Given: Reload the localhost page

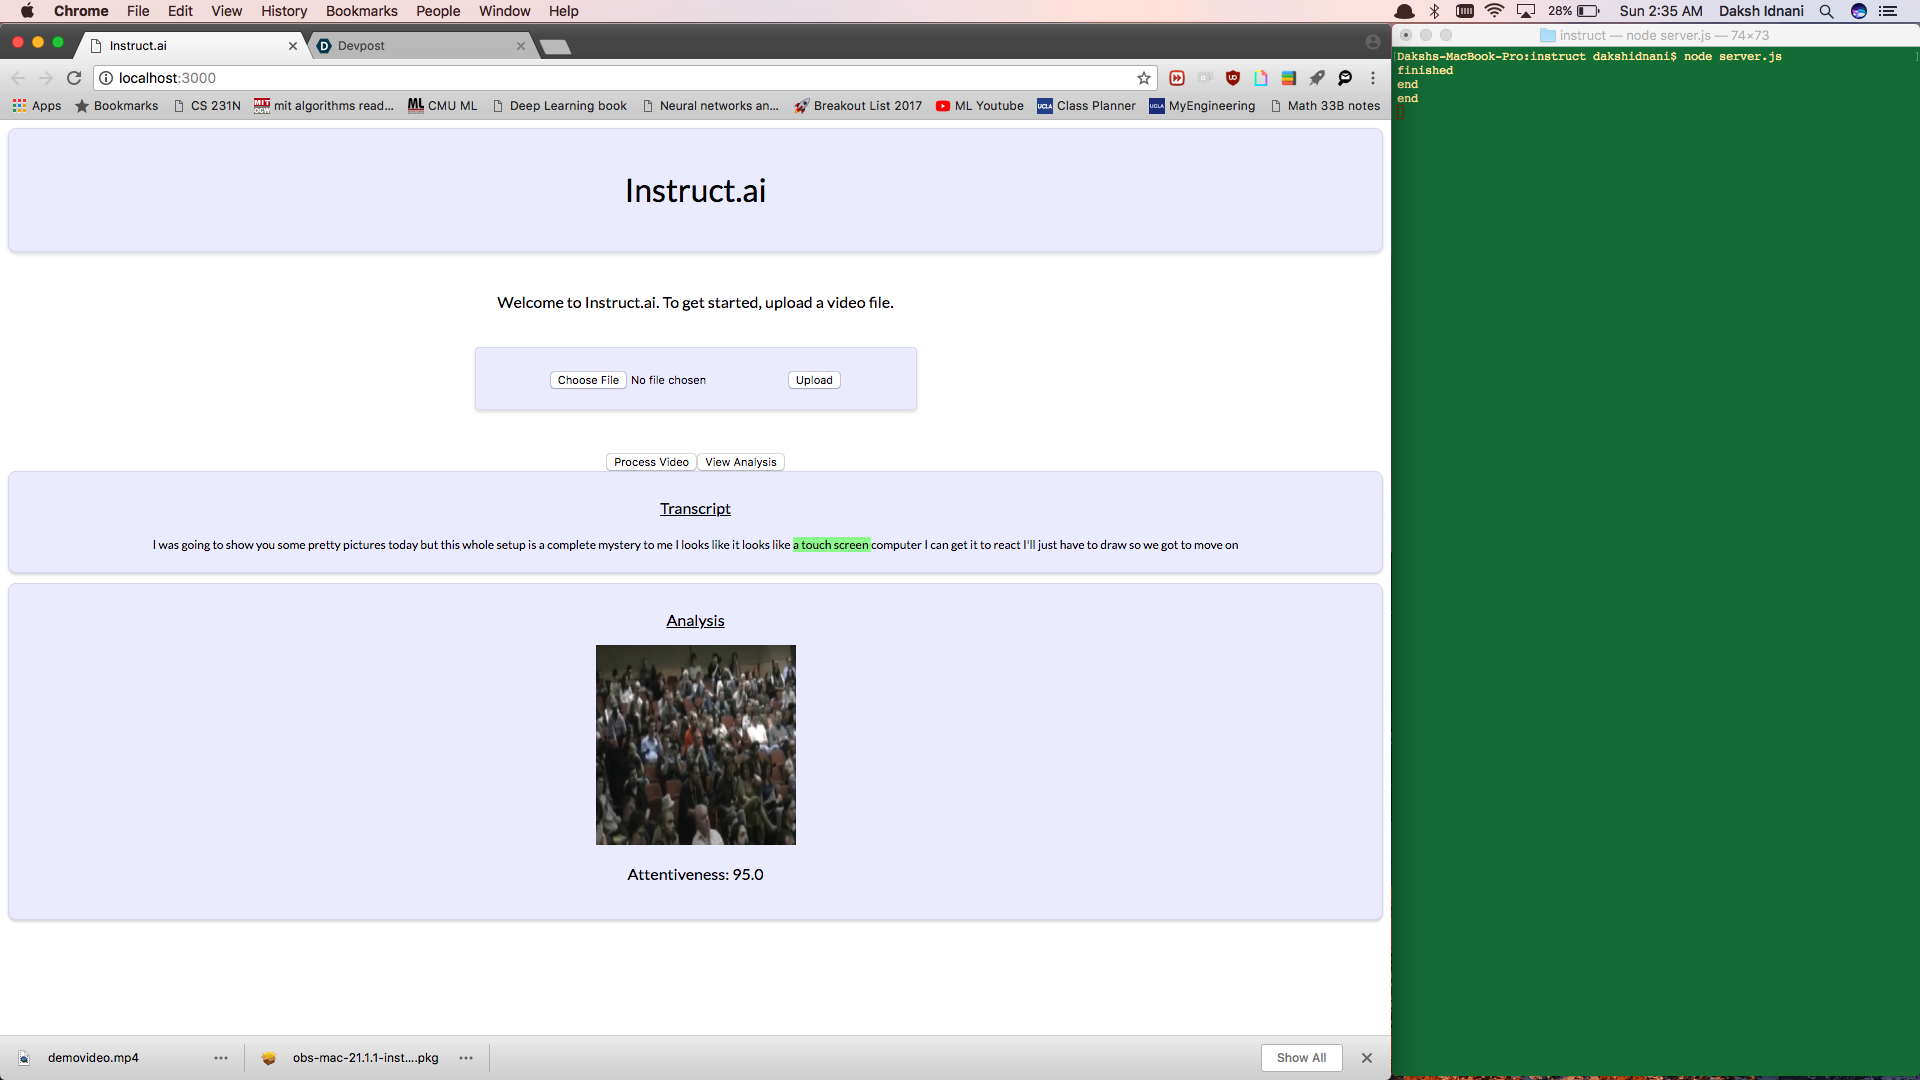Looking at the screenshot, I should 74,78.
